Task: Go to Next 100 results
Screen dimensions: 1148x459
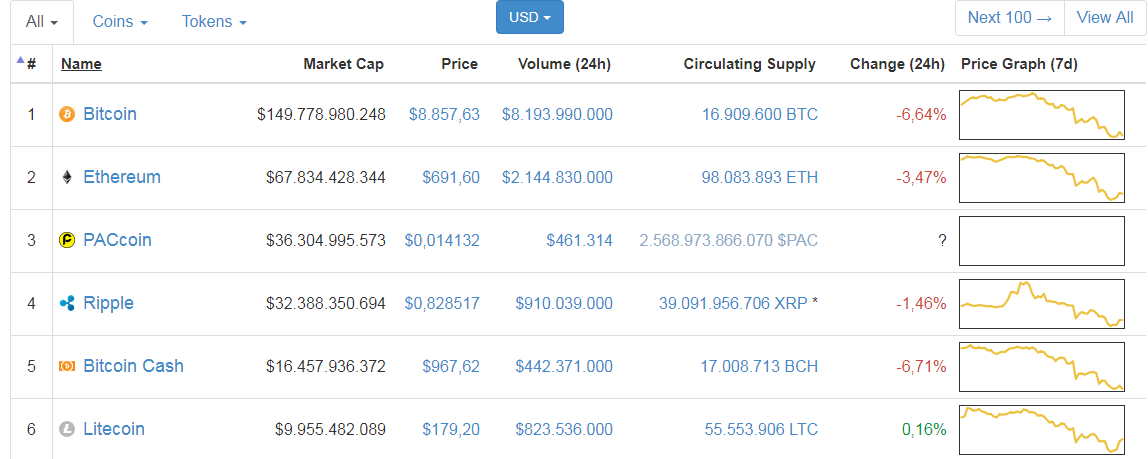Action: coord(1010,18)
